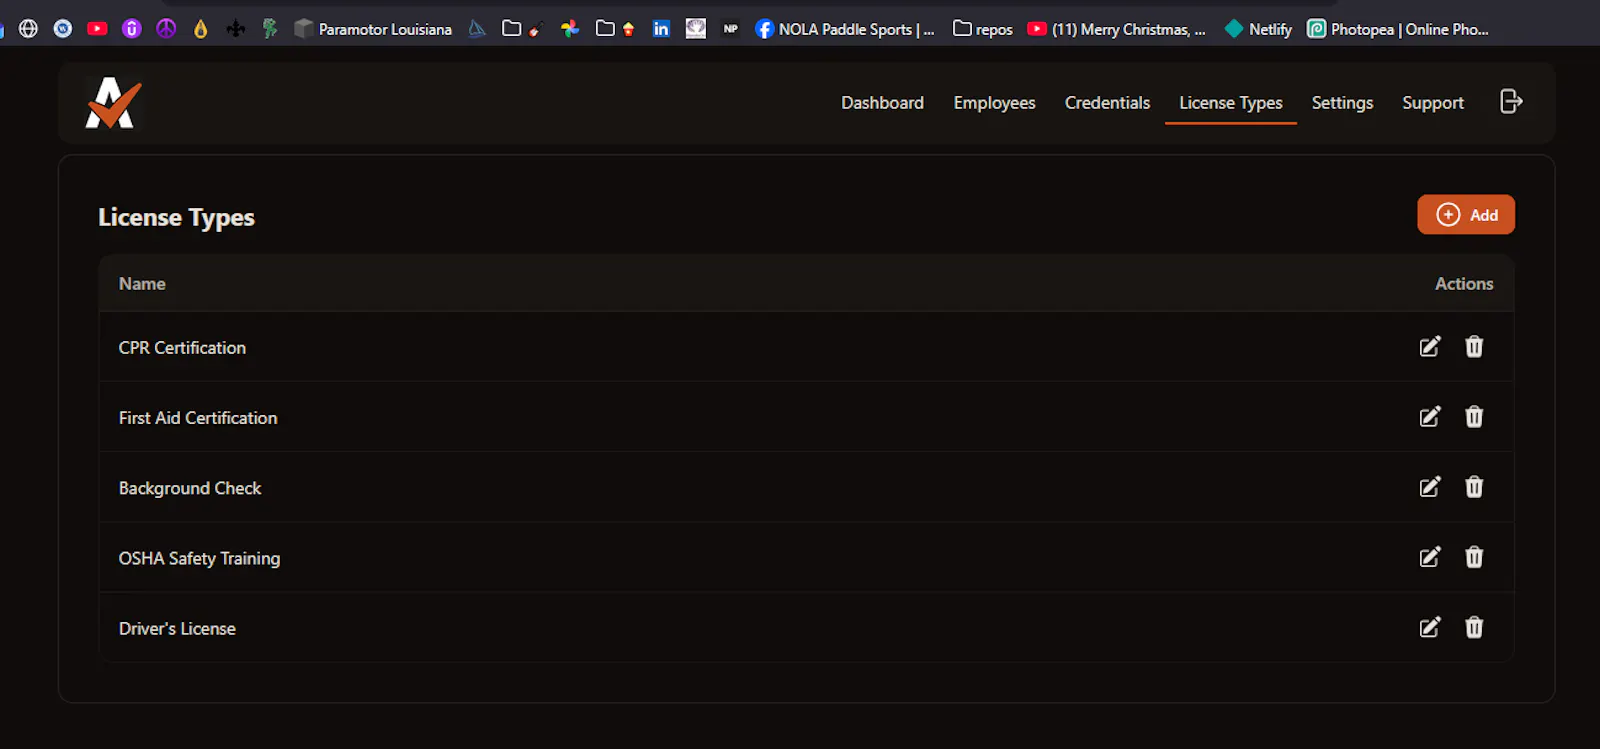Delete the First Aid Certification row
Screen dimensions: 1600x749
pos(1474,417)
